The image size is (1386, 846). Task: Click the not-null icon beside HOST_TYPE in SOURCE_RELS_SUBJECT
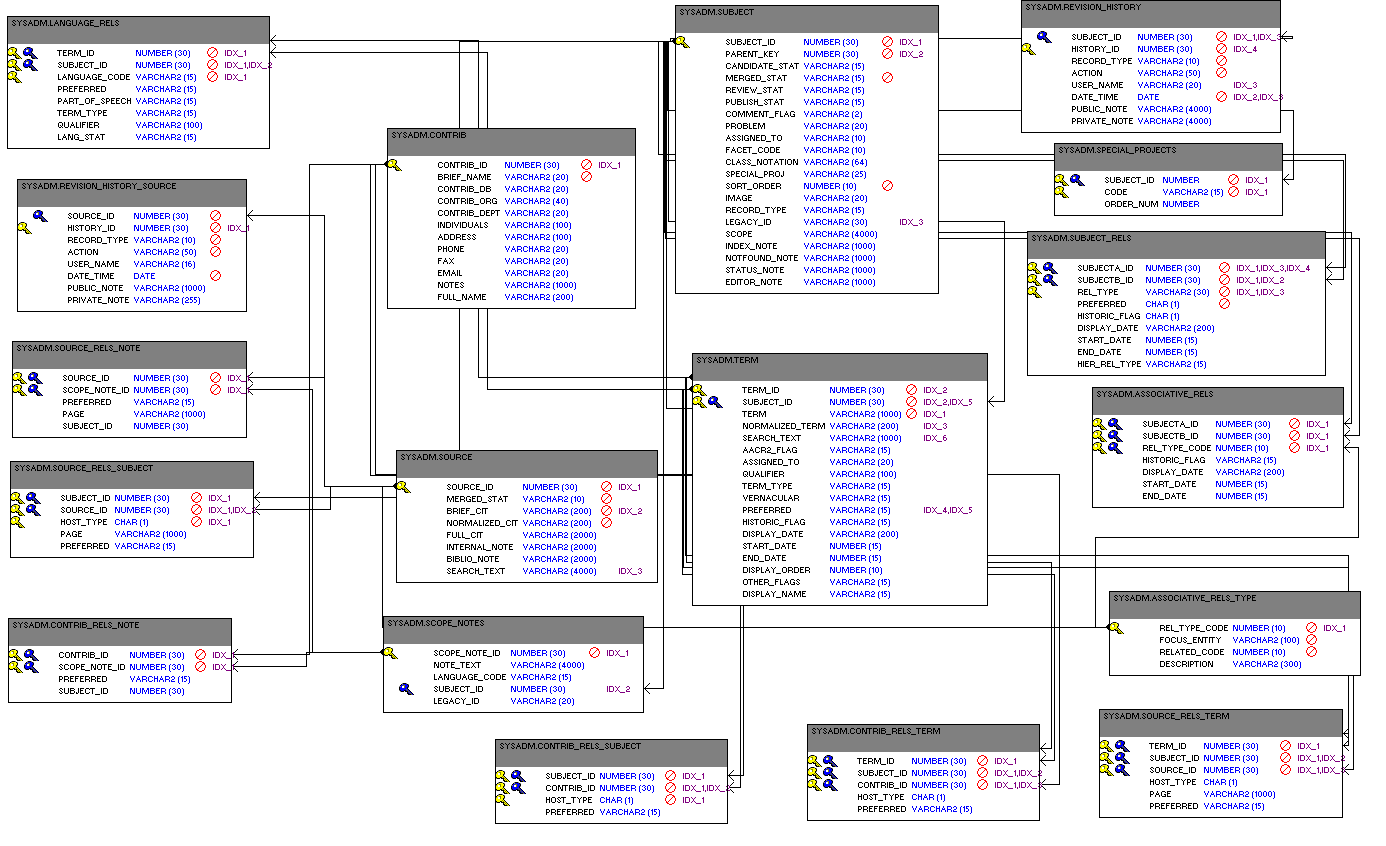pos(196,522)
